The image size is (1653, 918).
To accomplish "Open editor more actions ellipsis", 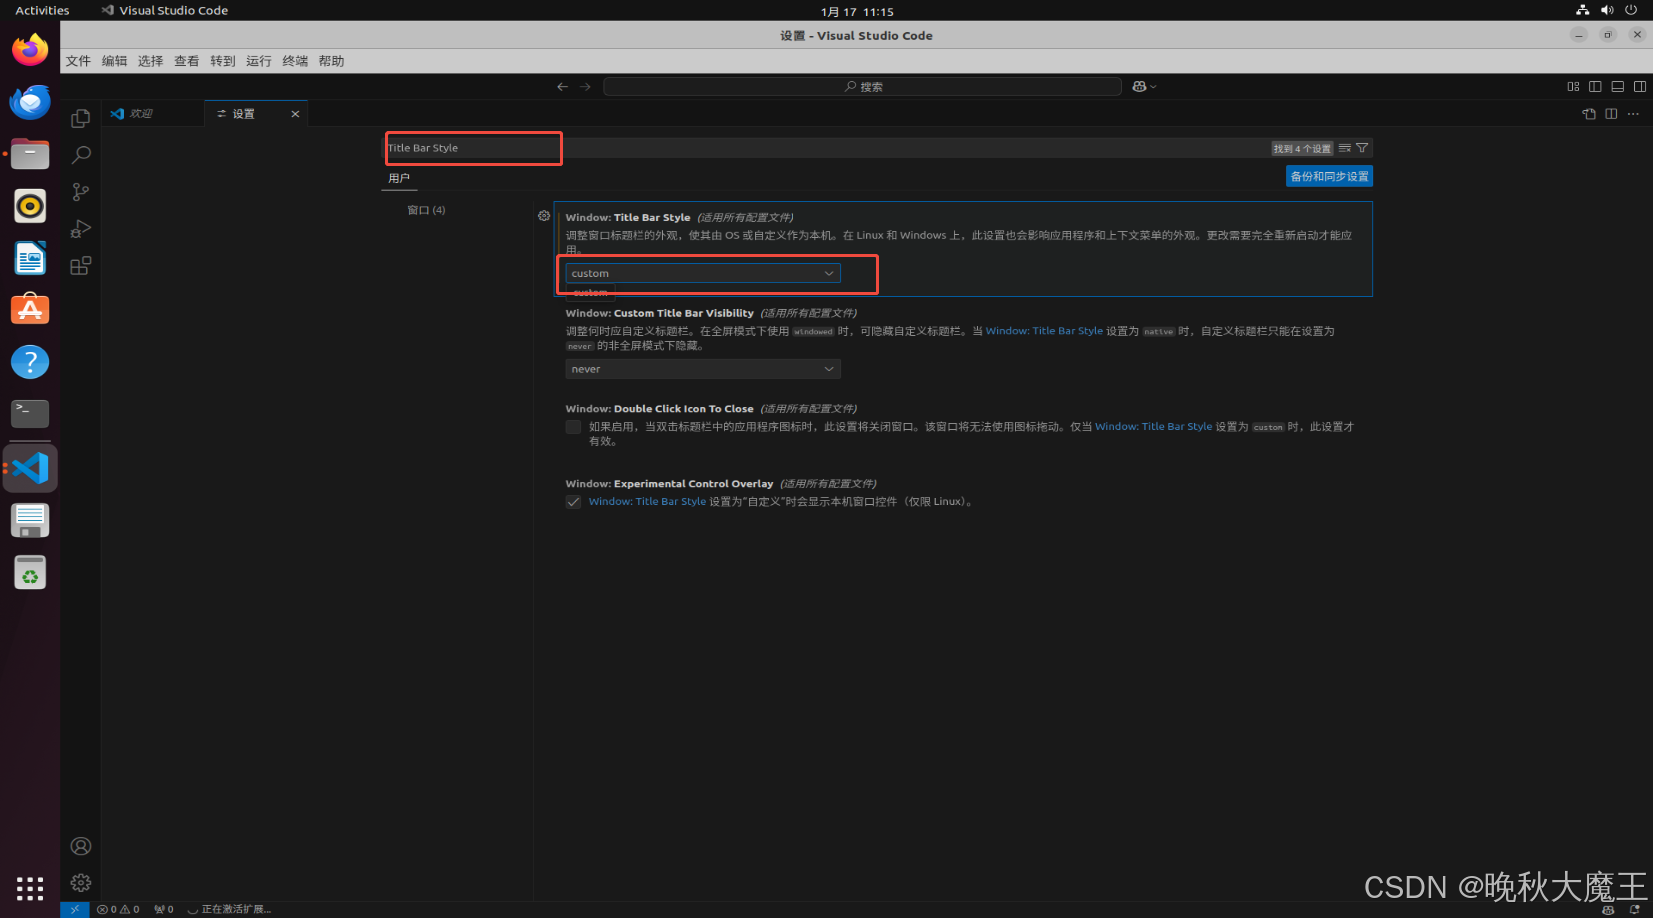I will point(1633,114).
